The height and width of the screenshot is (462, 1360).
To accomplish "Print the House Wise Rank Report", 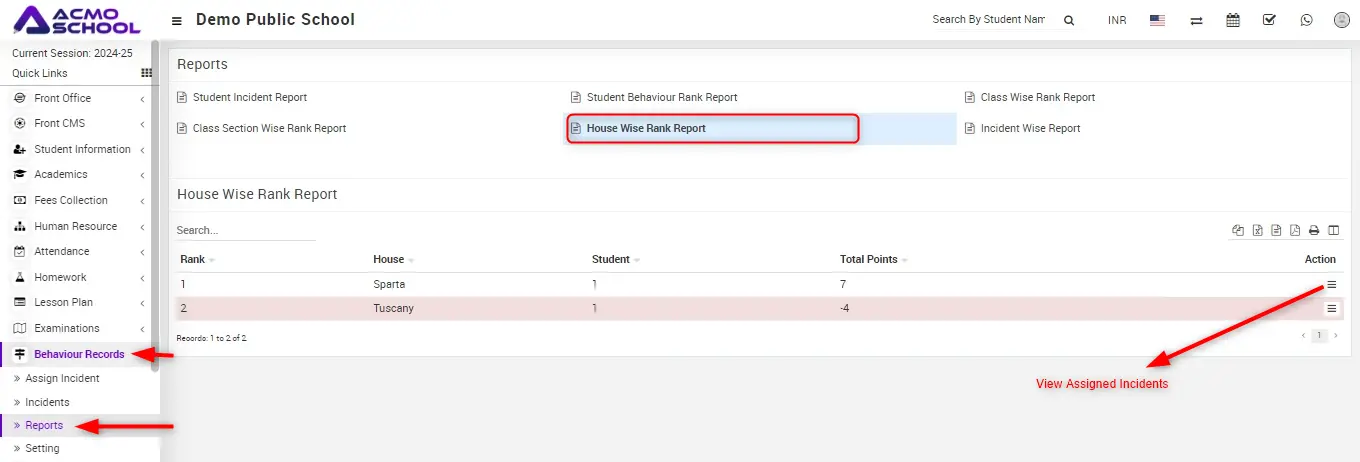I will click(1314, 231).
